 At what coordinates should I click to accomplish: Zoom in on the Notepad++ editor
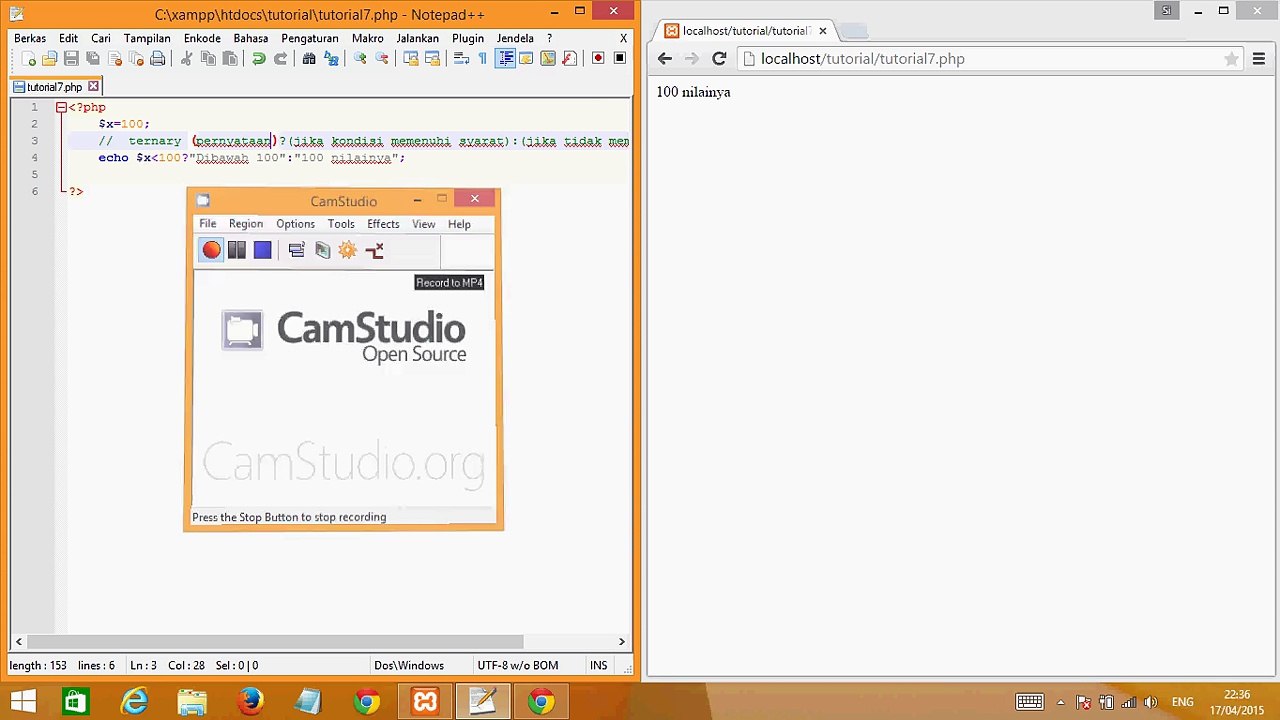[360, 59]
